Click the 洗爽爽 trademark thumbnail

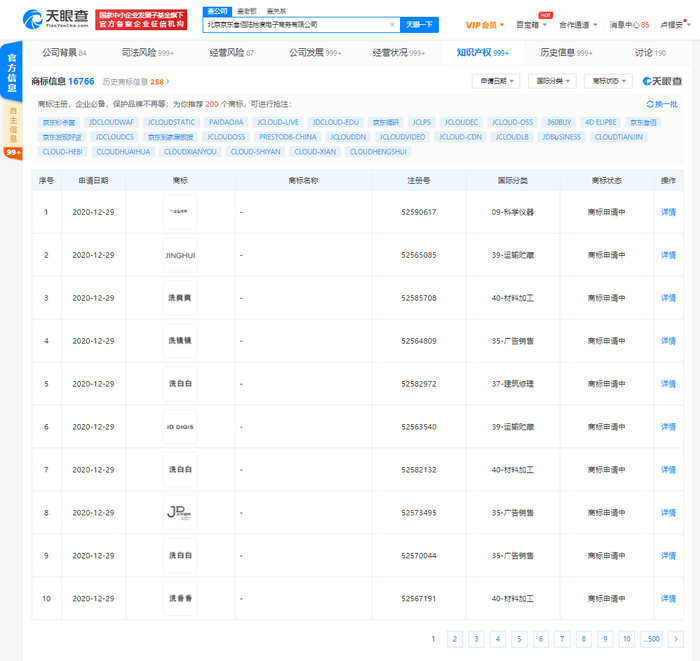[180, 298]
